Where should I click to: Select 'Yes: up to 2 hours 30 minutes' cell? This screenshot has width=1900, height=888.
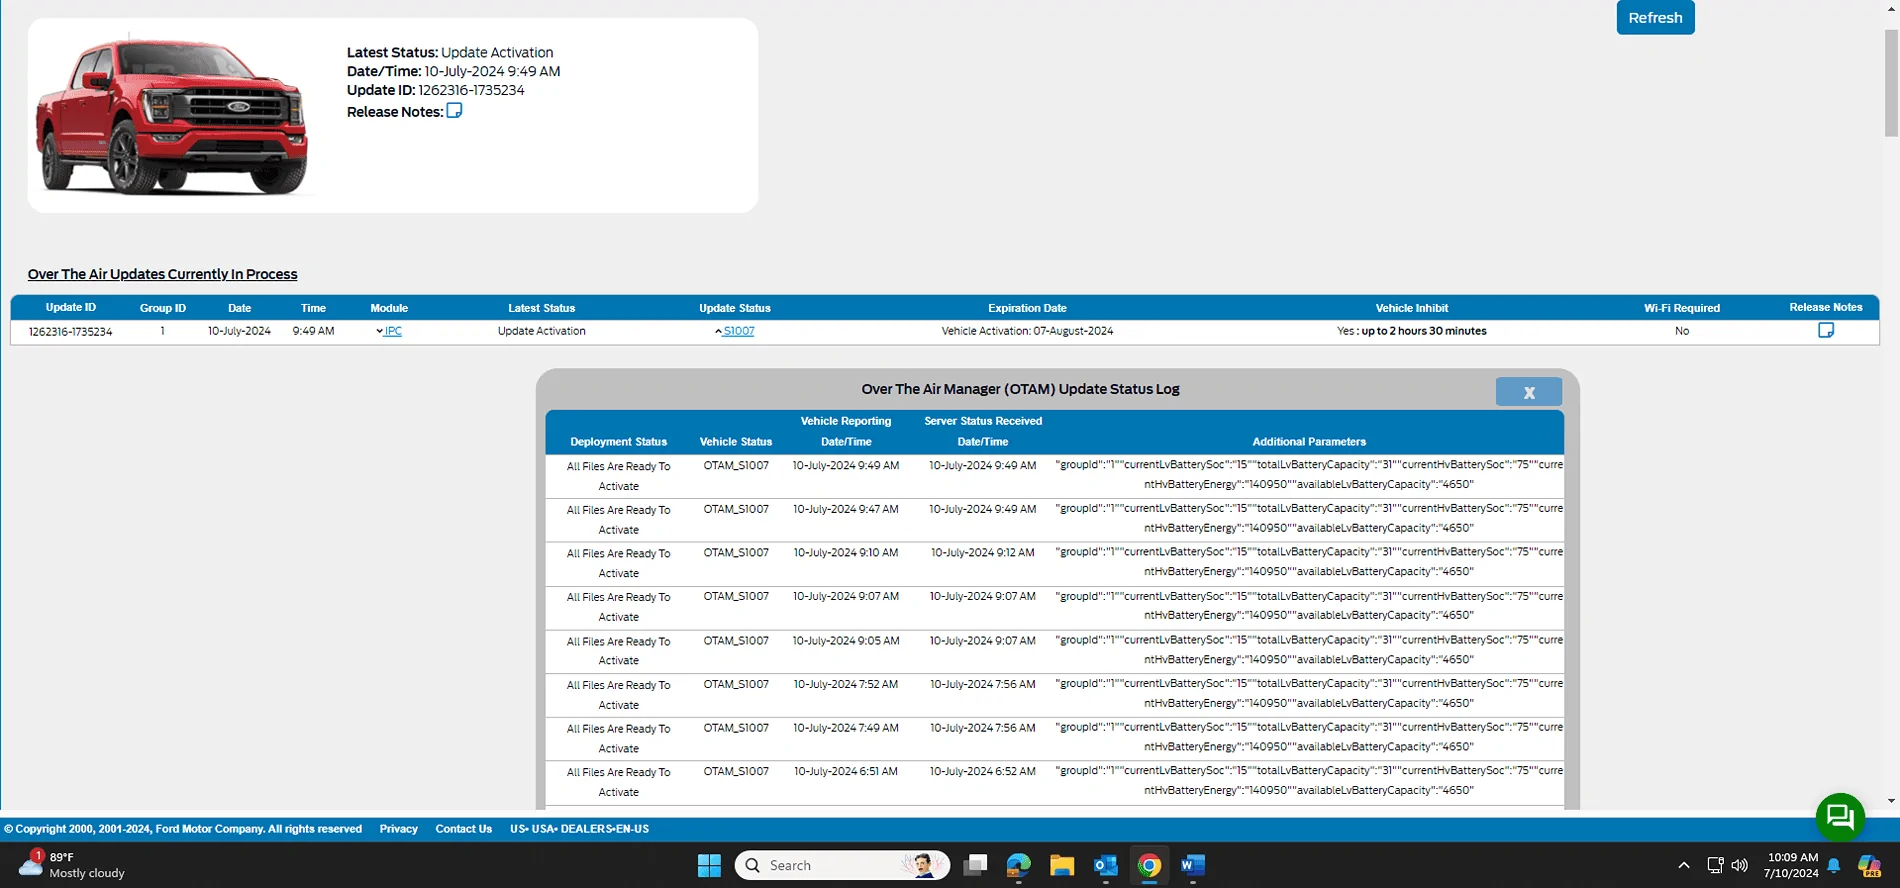[x=1411, y=331]
